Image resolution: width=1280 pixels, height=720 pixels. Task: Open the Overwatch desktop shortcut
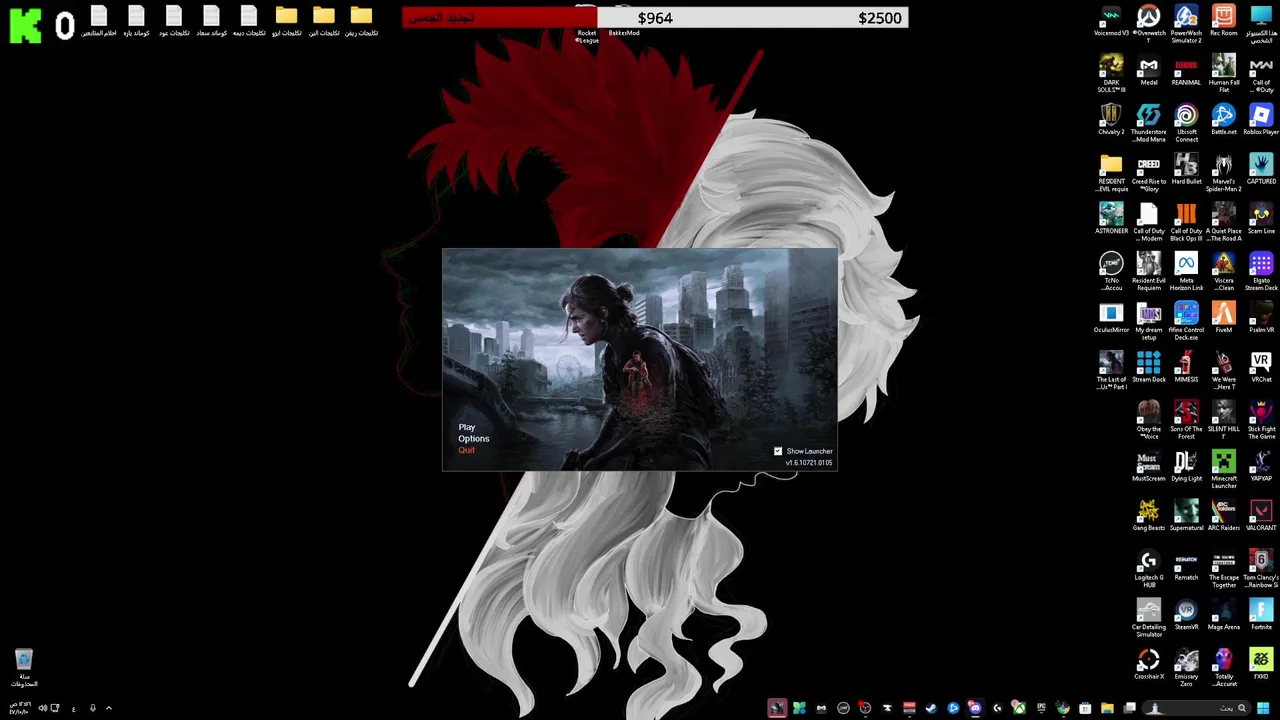point(1149,22)
